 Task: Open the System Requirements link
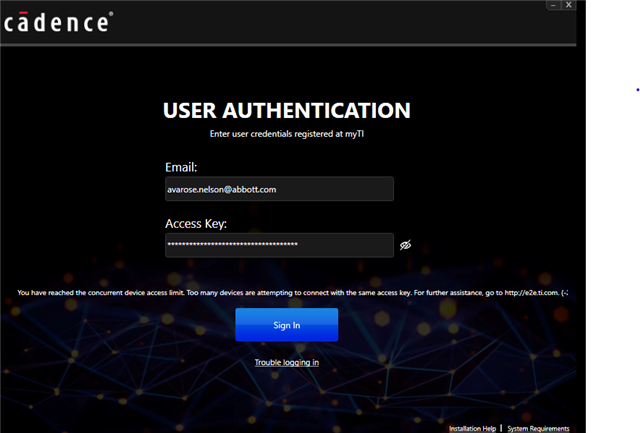(538, 429)
